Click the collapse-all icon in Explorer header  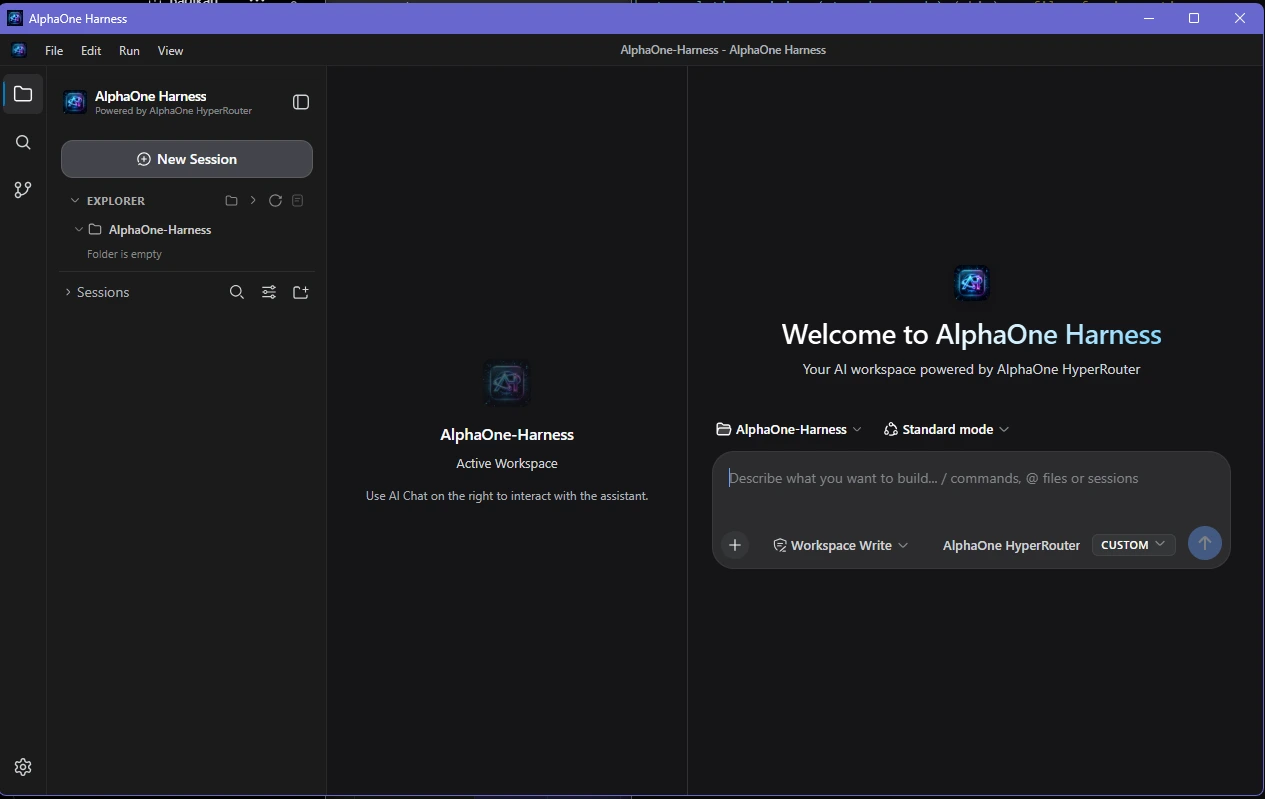click(x=297, y=201)
